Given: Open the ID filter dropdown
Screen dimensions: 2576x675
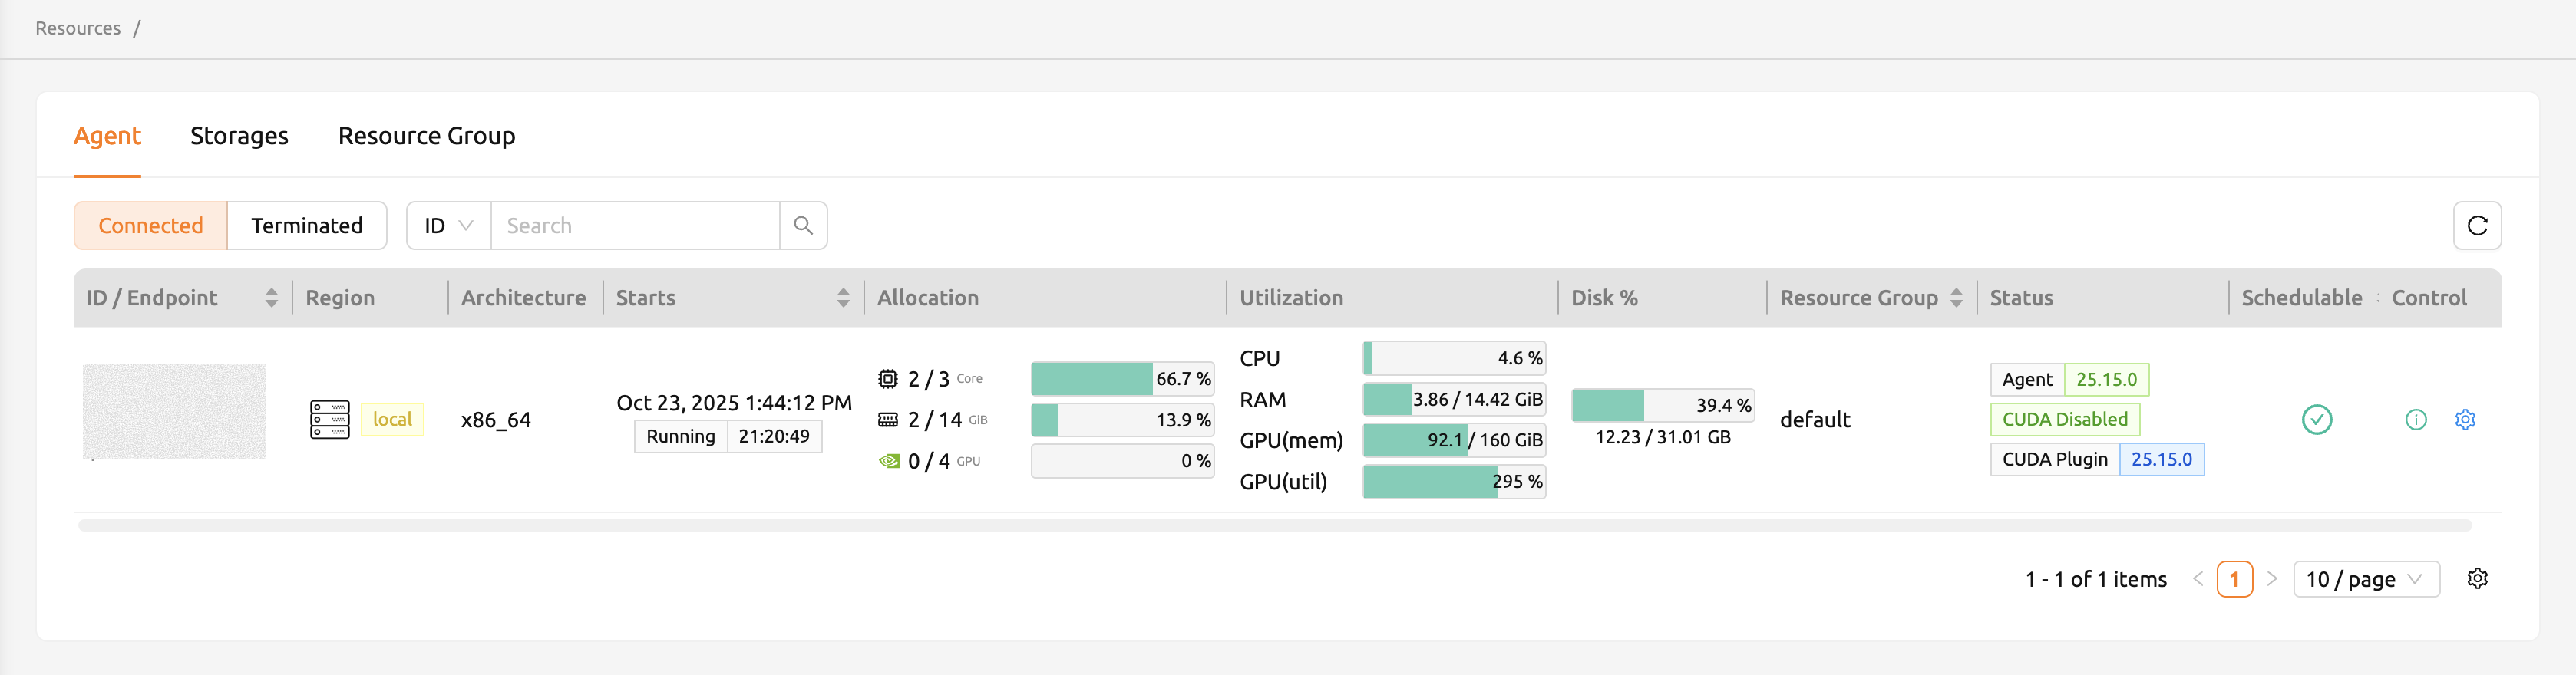Looking at the screenshot, I should [448, 226].
